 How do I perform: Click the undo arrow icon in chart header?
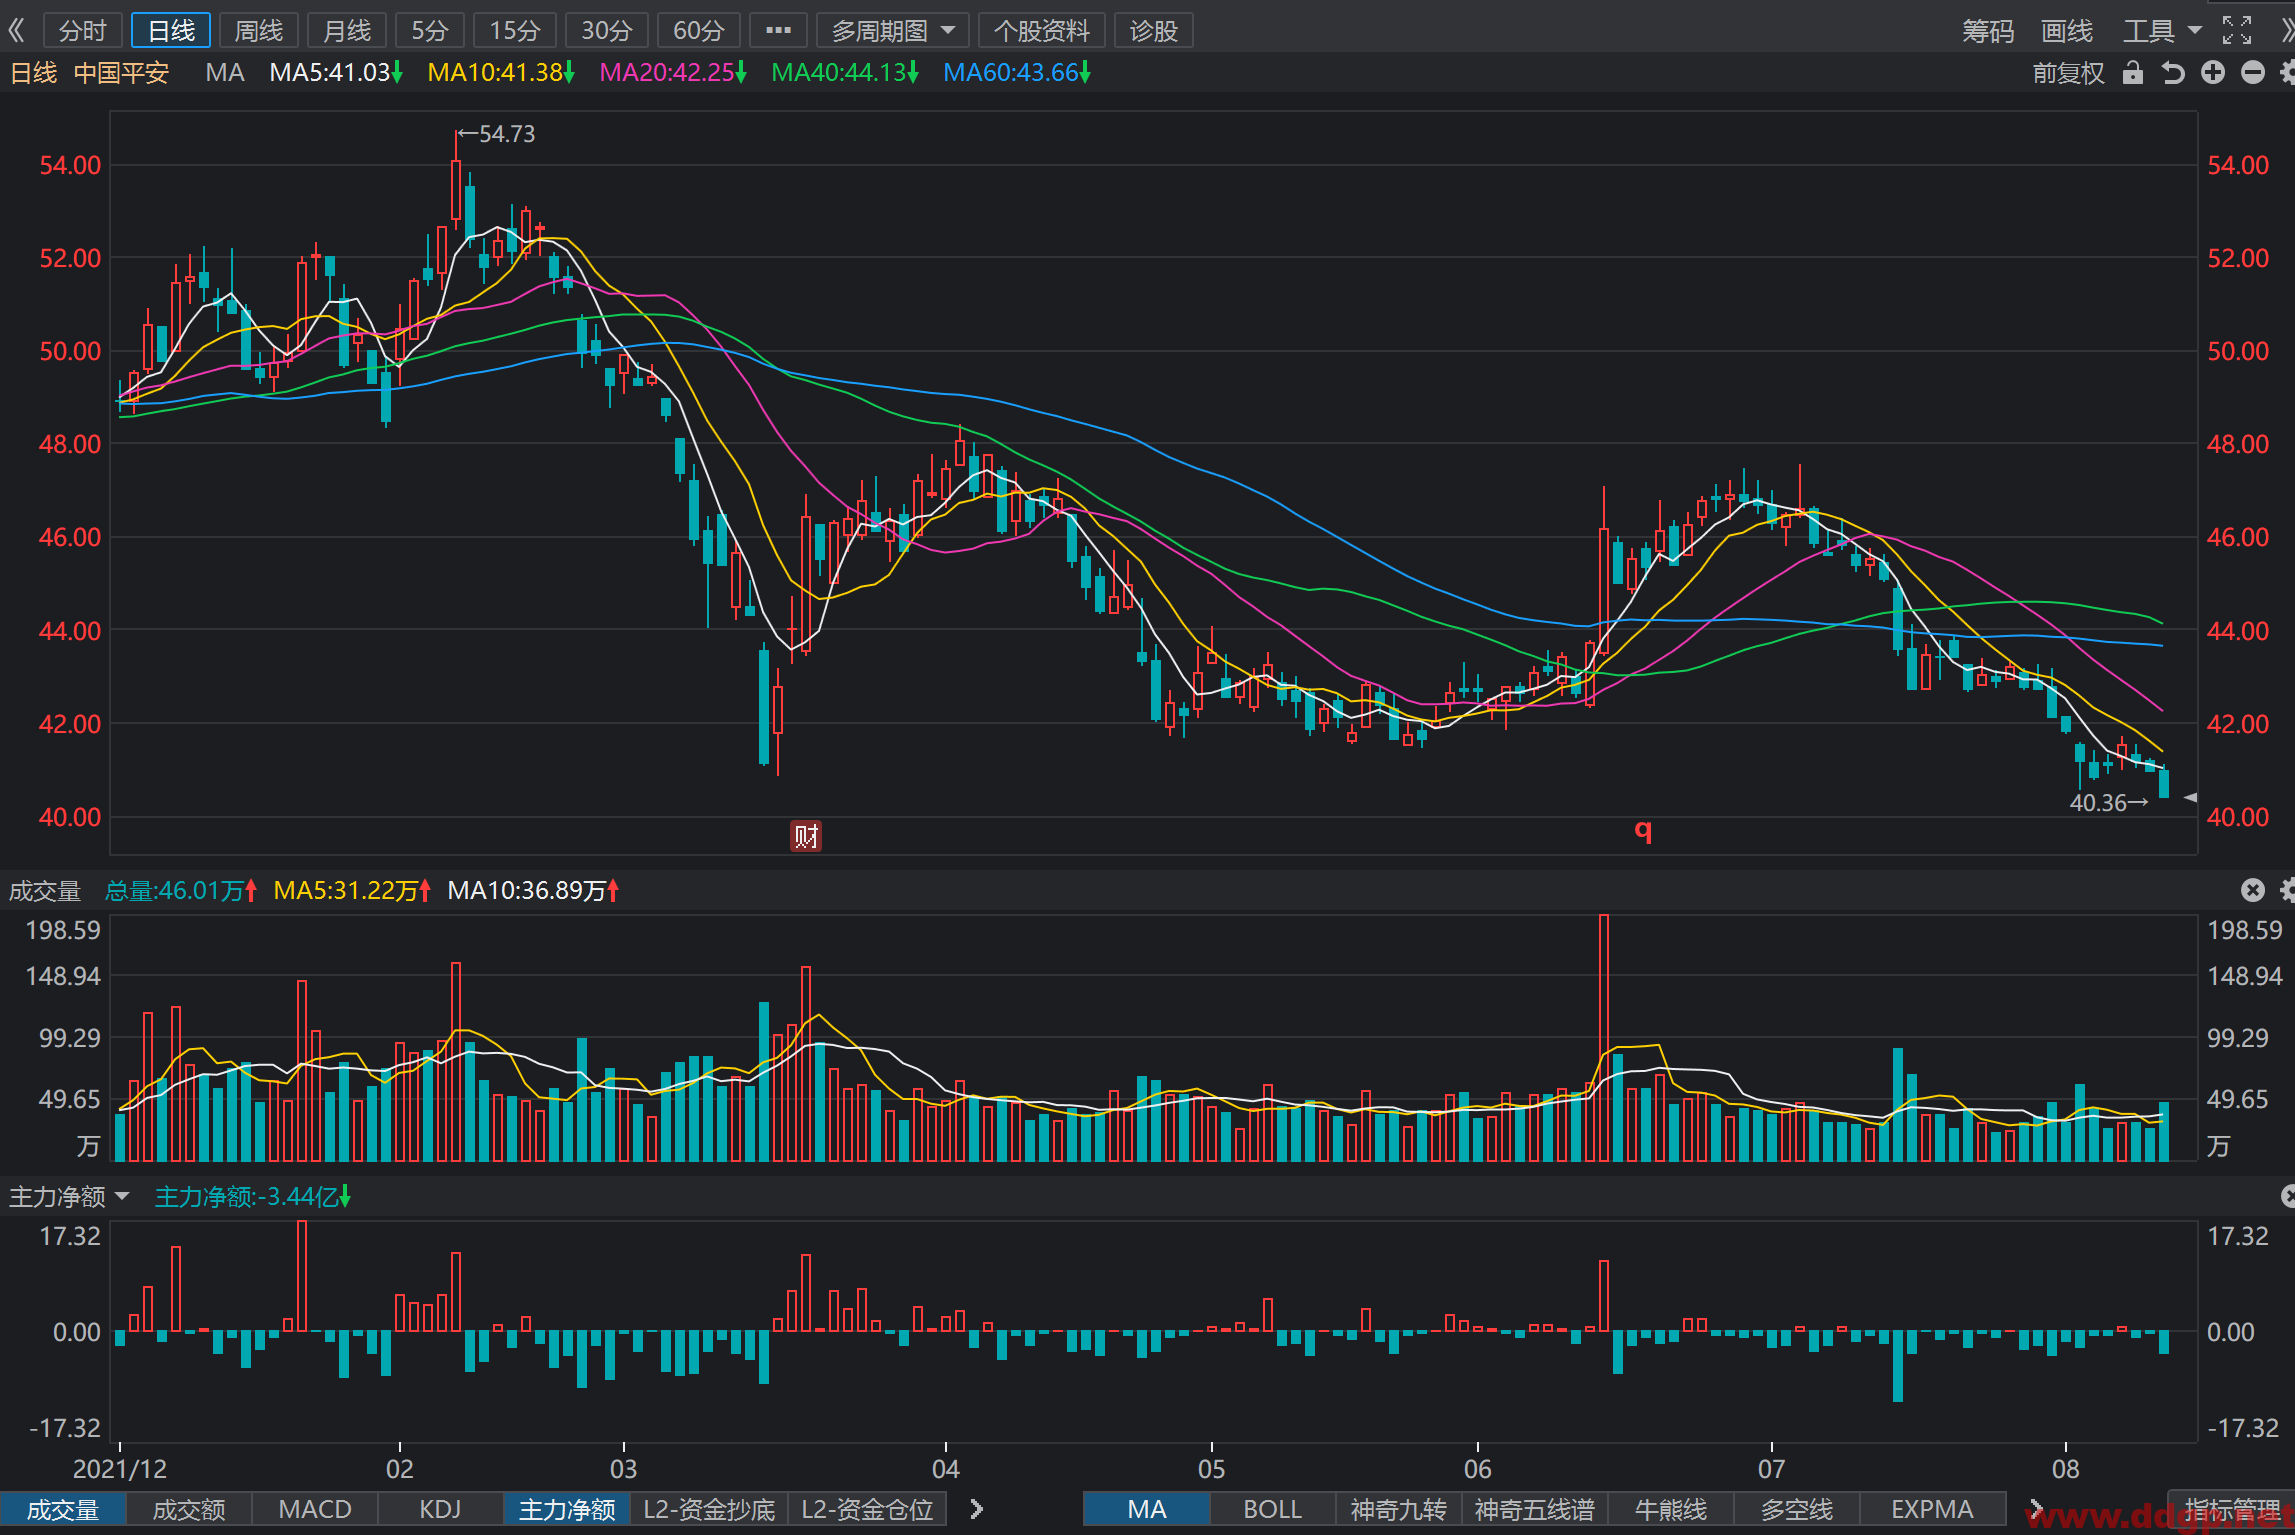[2172, 73]
